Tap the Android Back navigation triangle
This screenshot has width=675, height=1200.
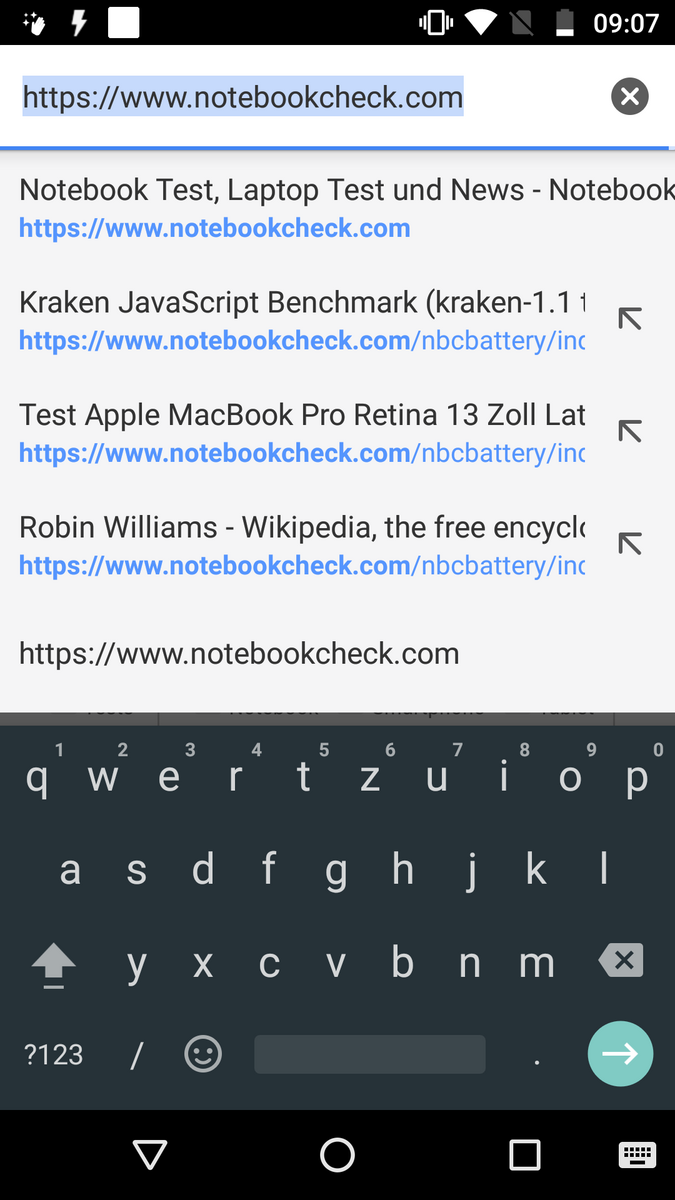[150, 1155]
